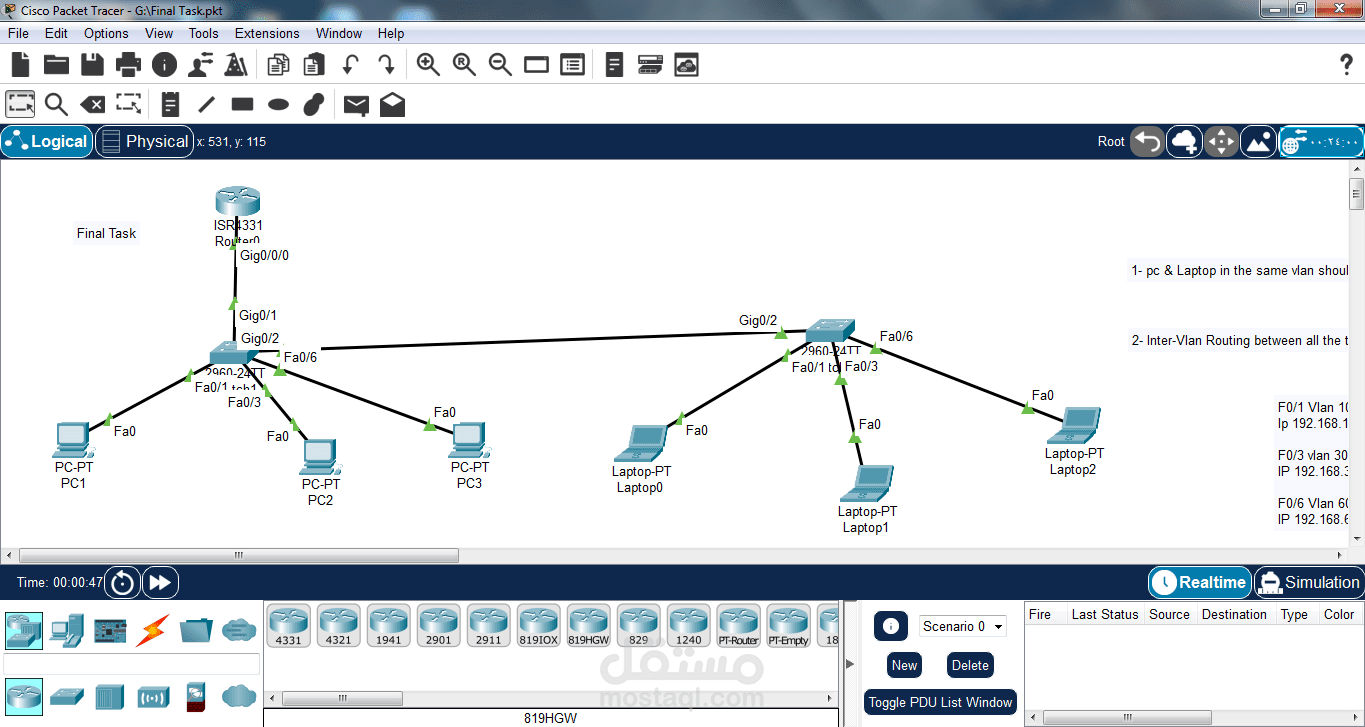
Task: Switch to Simulation mode
Action: pyautogui.click(x=1308, y=582)
